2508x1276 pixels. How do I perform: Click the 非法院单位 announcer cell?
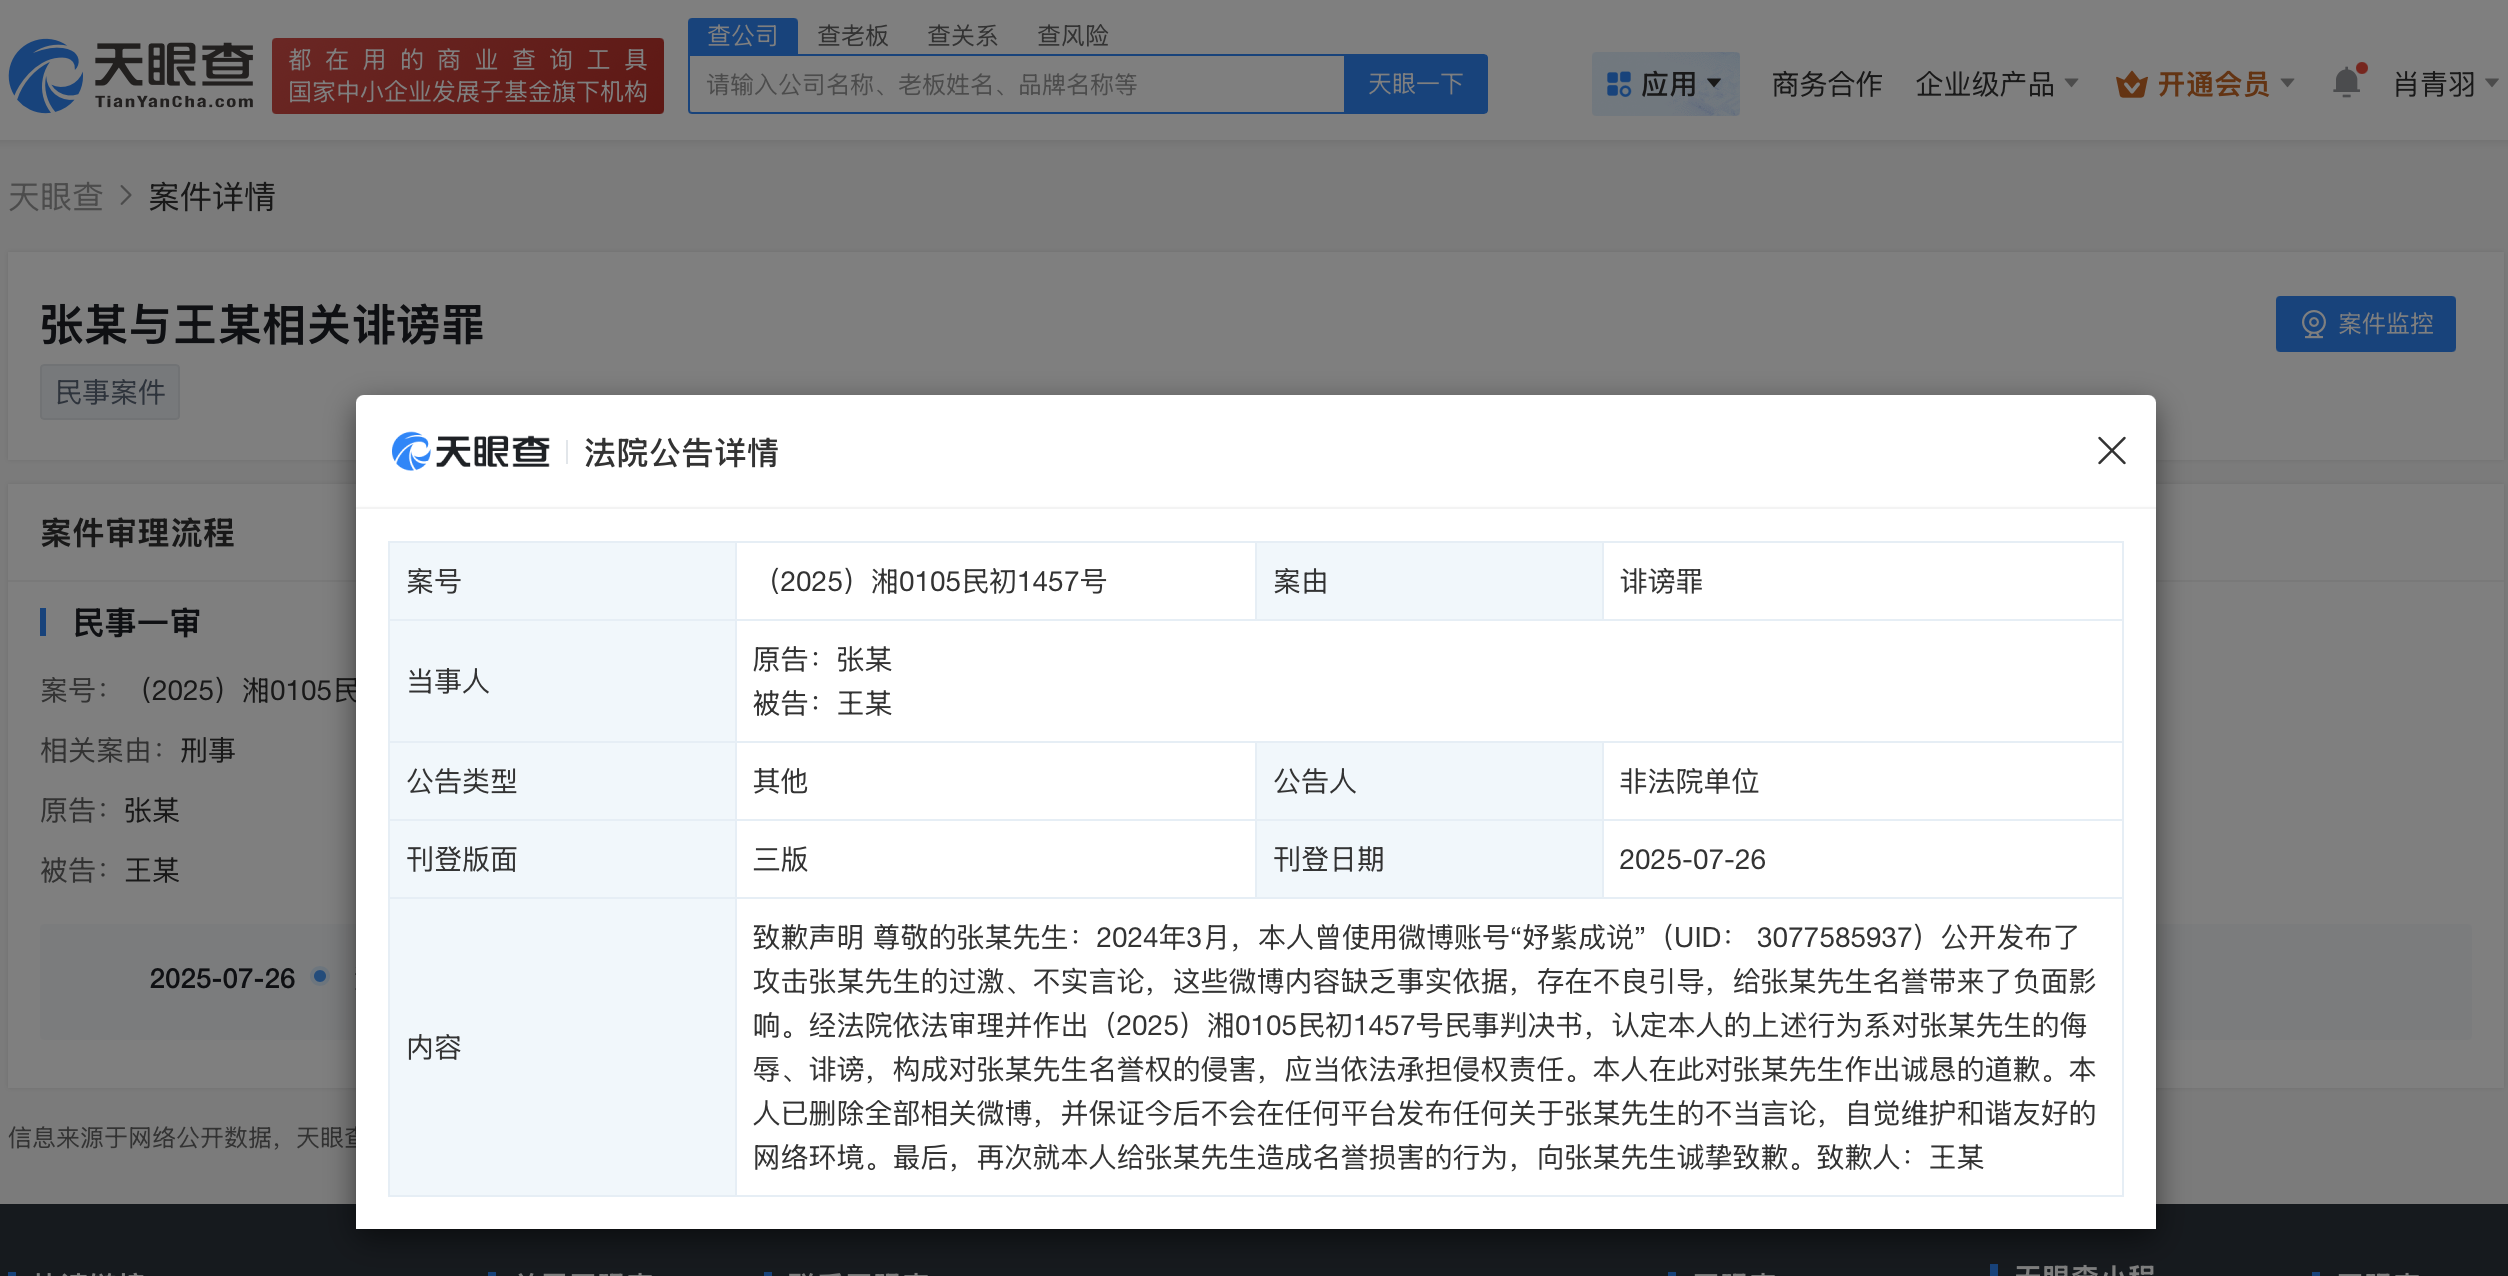click(x=1862, y=781)
